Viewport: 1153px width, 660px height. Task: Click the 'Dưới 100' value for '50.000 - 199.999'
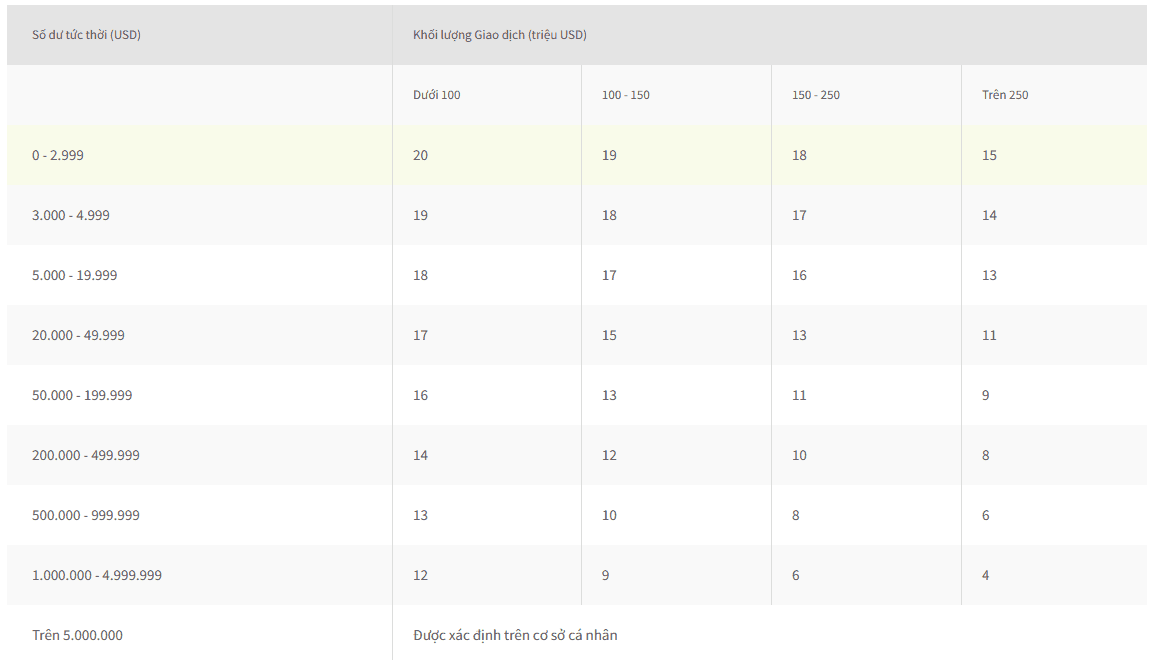tap(420, 395)
